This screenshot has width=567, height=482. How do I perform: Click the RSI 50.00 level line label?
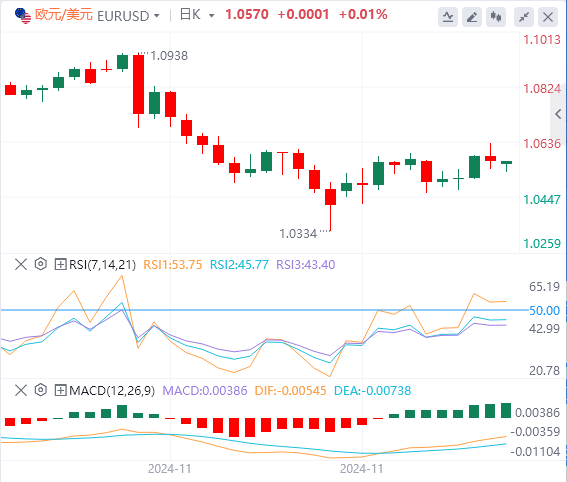(x=544, y=311)
